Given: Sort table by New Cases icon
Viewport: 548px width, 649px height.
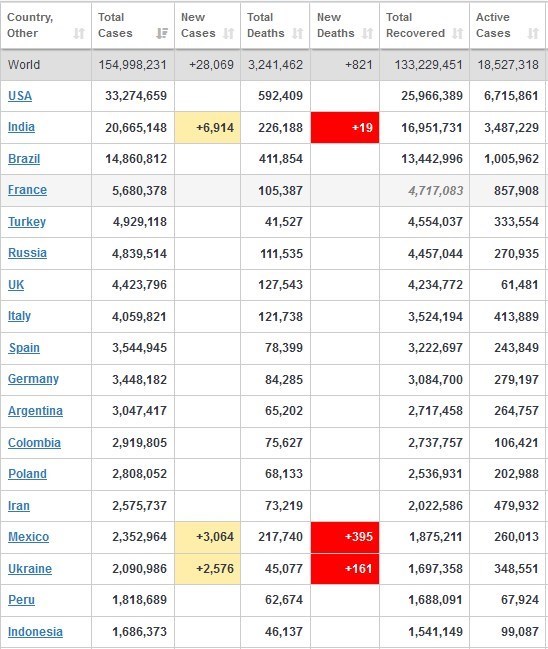Looking at the screenshot, I should 228,33.
